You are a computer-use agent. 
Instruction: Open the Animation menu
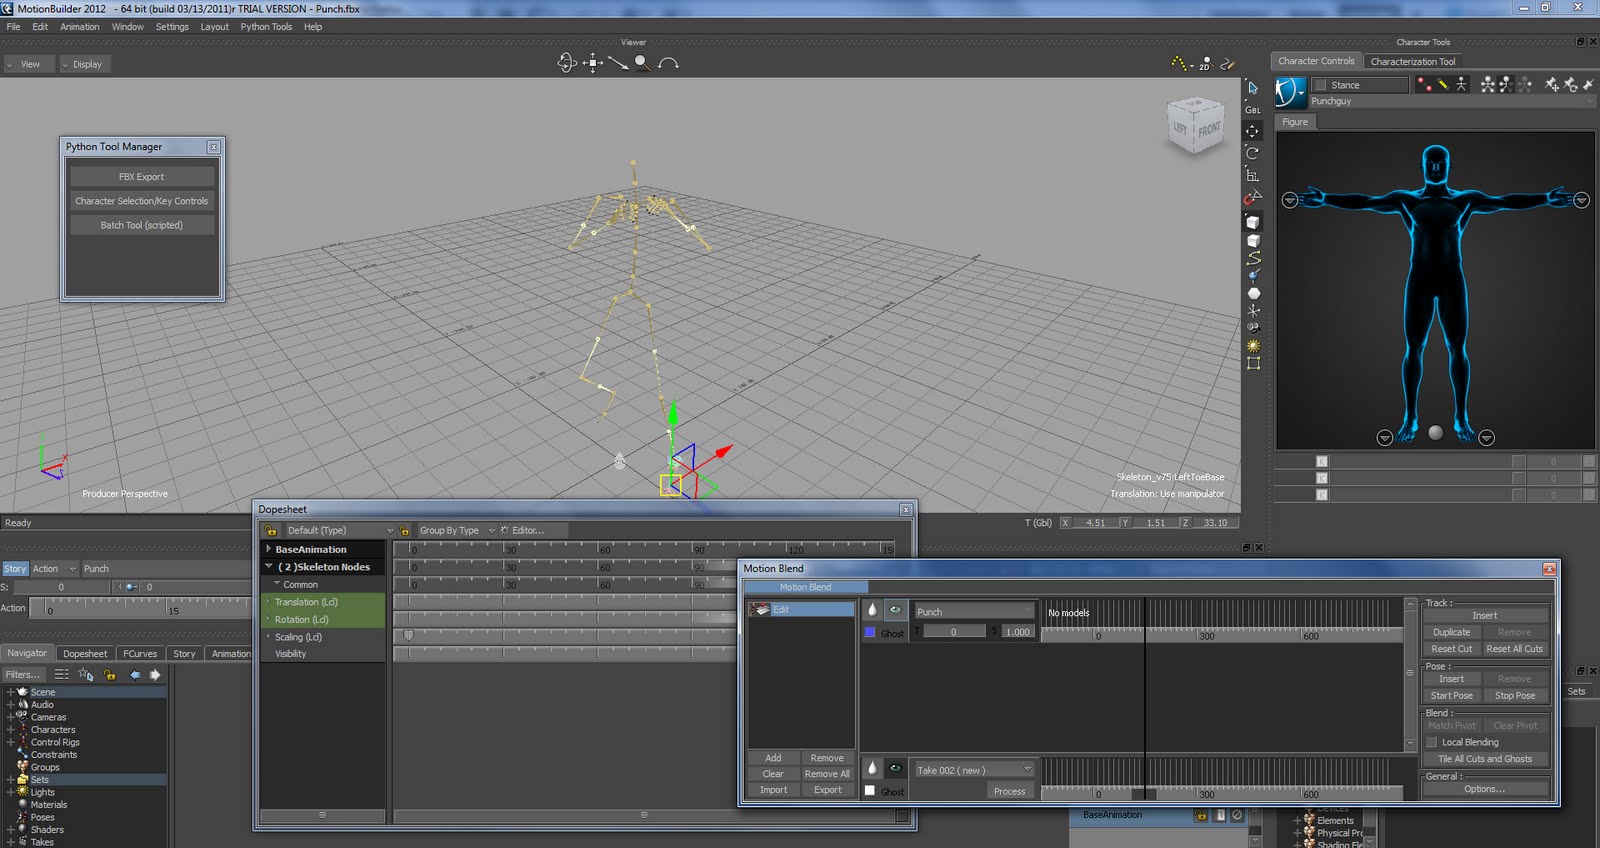pyautogui.click(x=80, y=27)
